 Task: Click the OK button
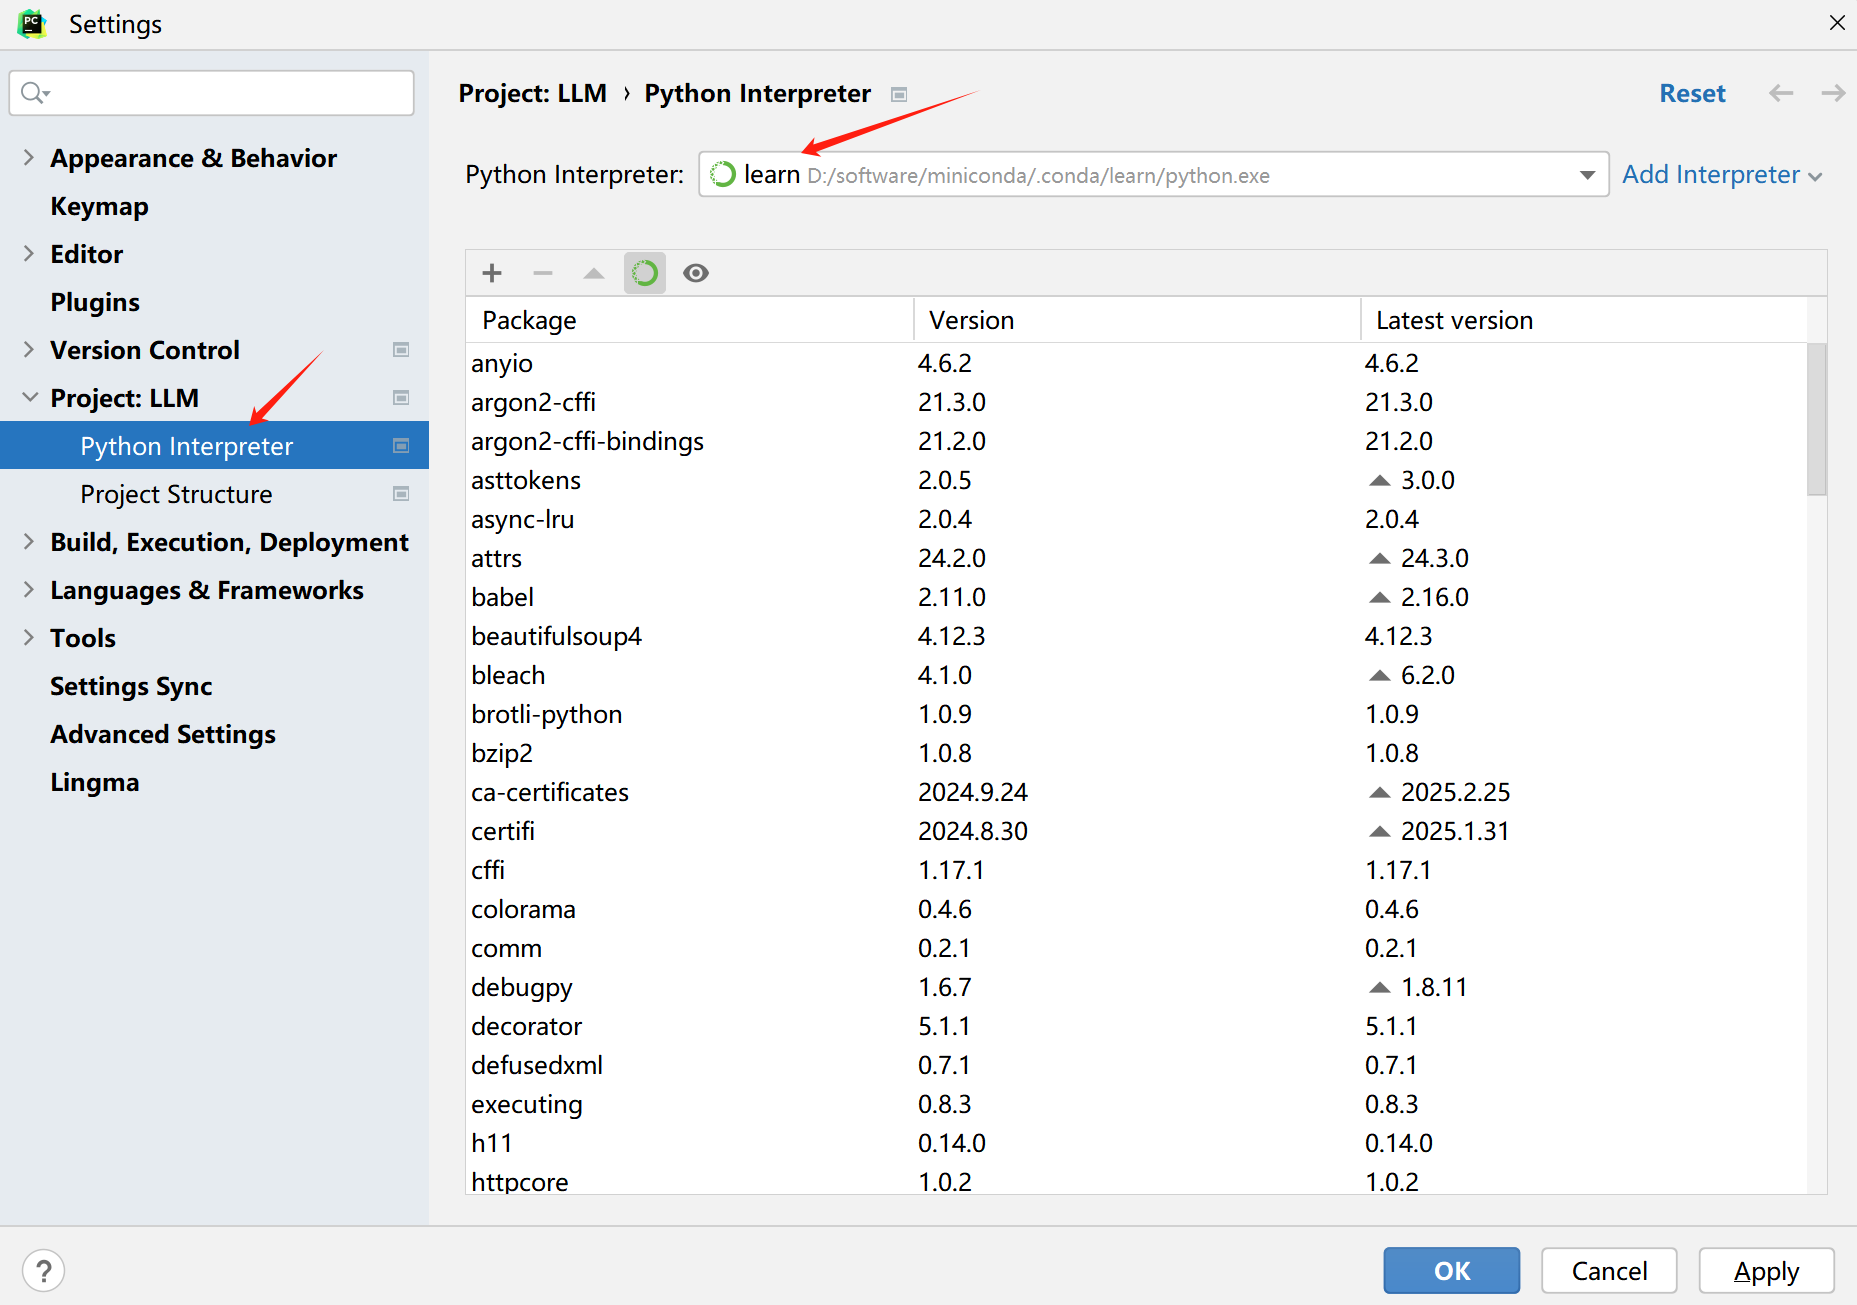pyautogui.click(x=1452, y=1271)
